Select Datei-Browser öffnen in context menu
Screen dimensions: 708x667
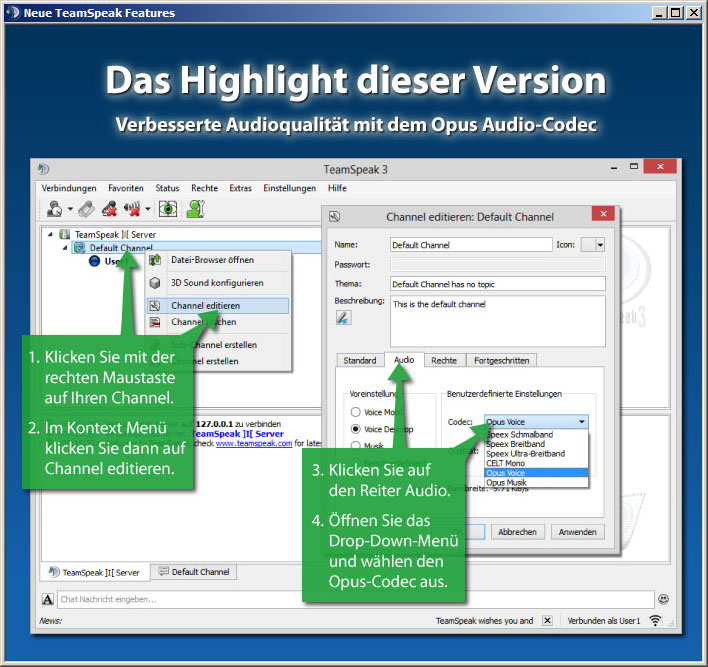[x=218, y=260]
